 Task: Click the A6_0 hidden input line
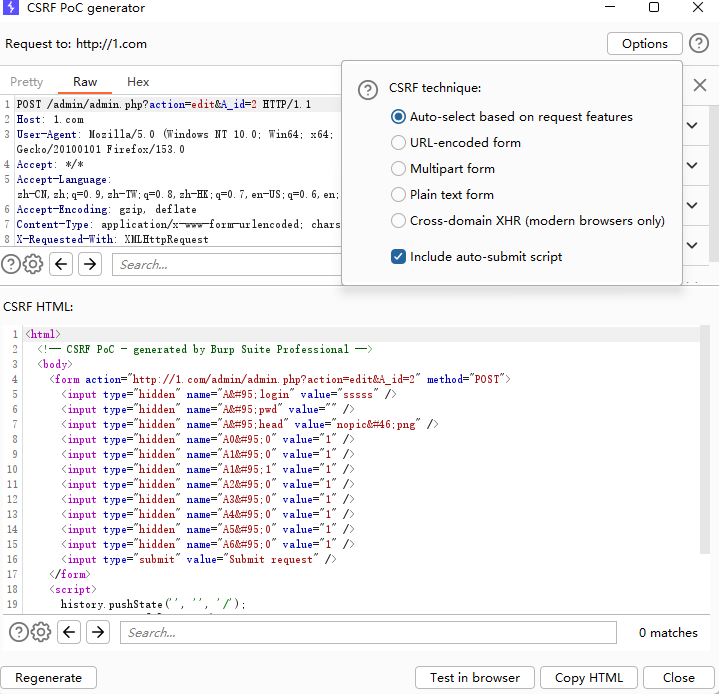[207, 544]
